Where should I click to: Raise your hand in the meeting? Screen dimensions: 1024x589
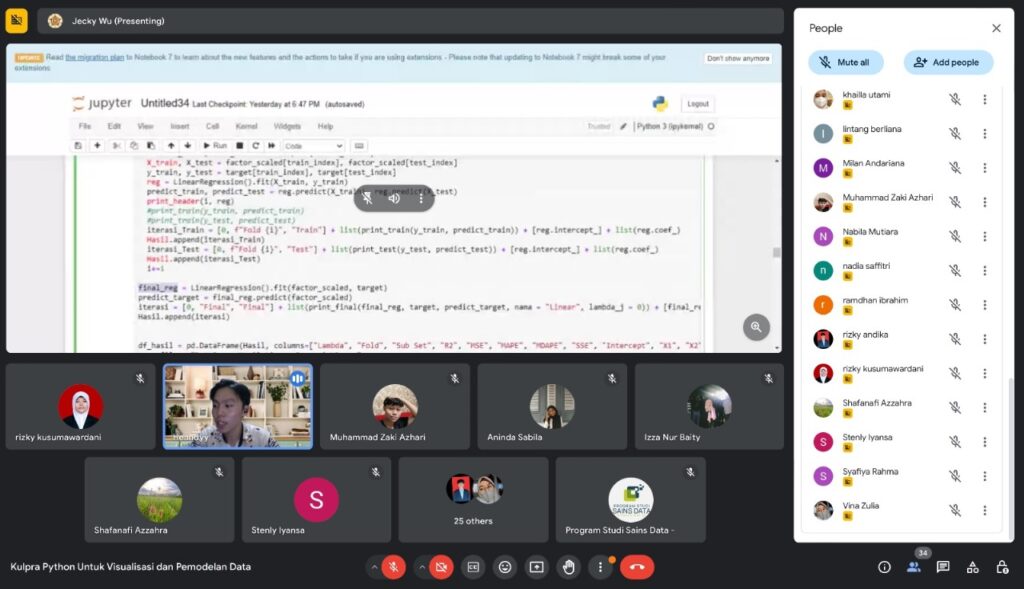pos(569,567)
